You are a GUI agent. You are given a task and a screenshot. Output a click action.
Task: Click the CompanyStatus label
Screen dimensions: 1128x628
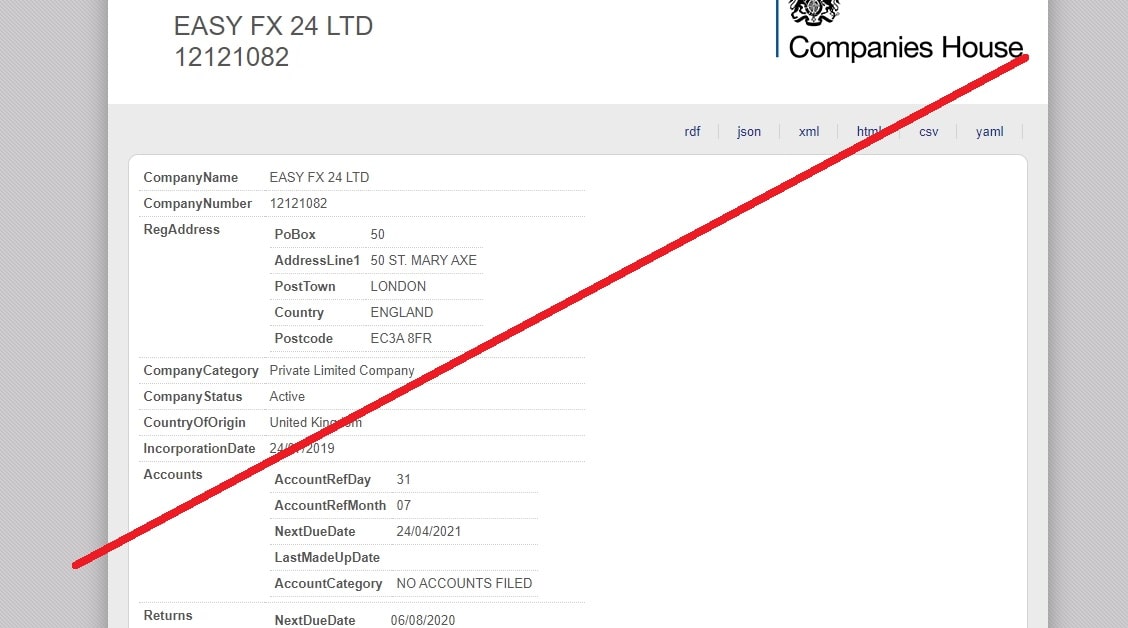193,396
